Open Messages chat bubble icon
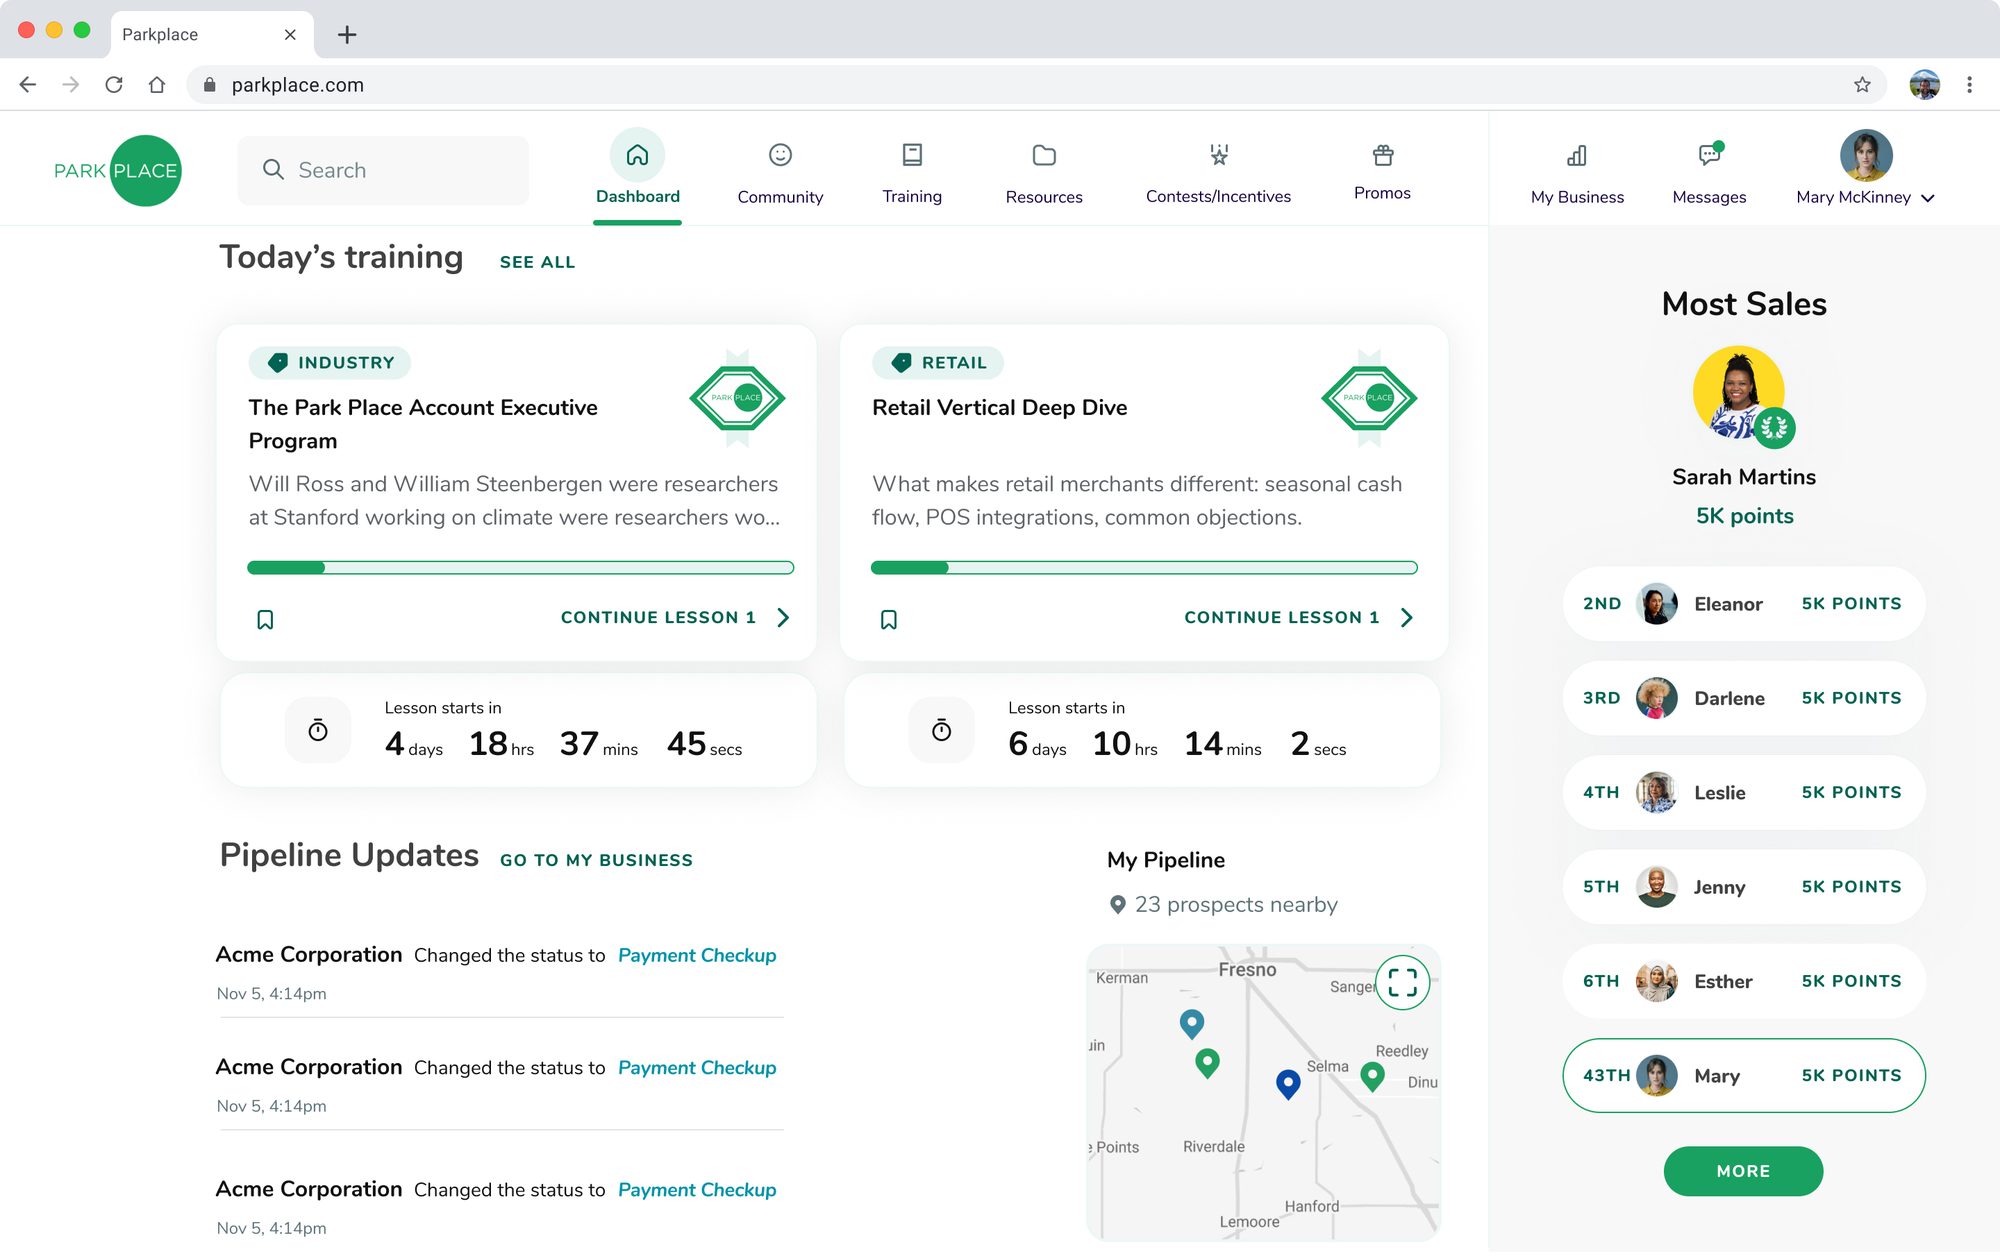This screenshot has width=2000, height=1256. (1710, 154)
